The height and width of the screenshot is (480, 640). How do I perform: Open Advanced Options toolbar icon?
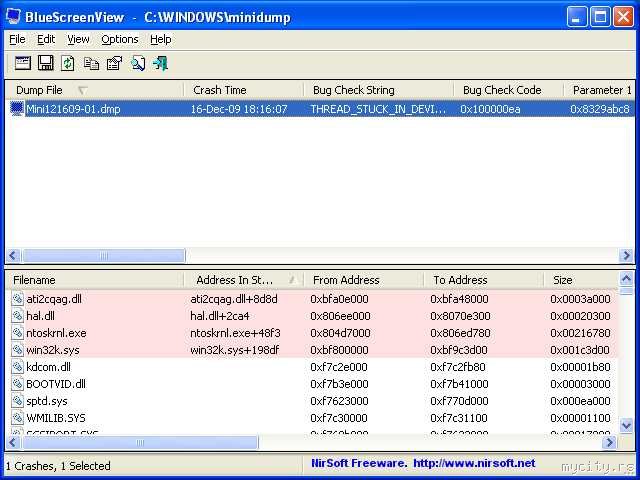click(22, 63)
